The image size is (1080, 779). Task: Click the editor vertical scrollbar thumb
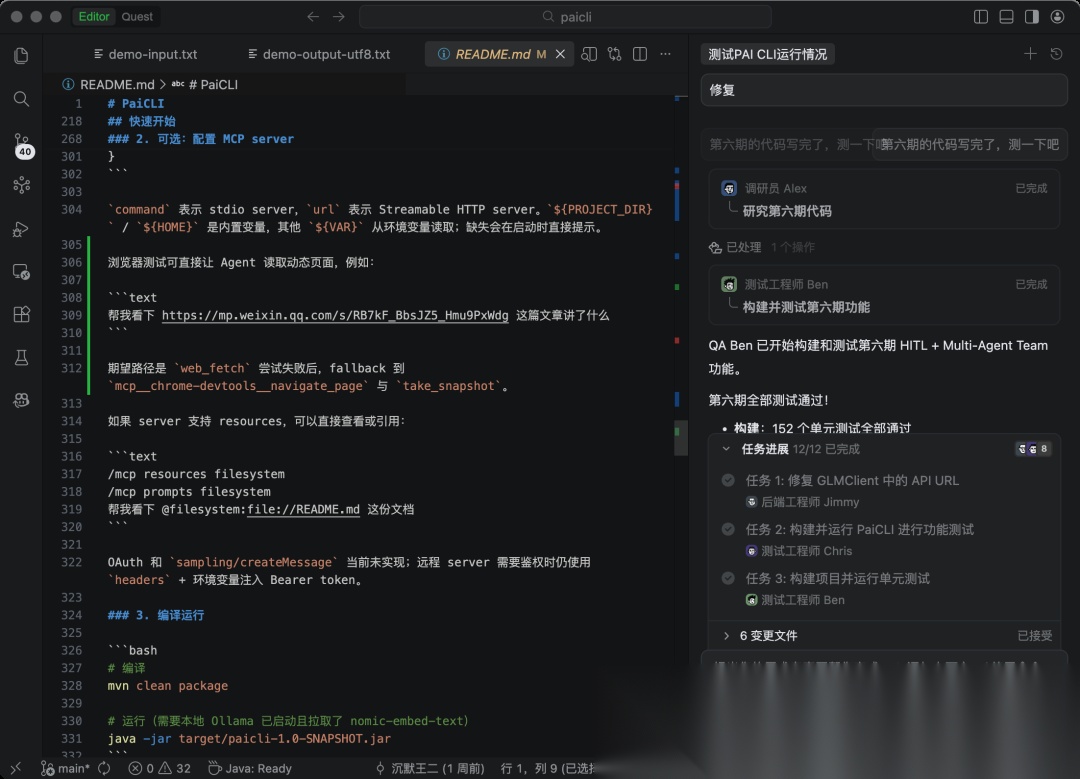click(x=680, y=438)
